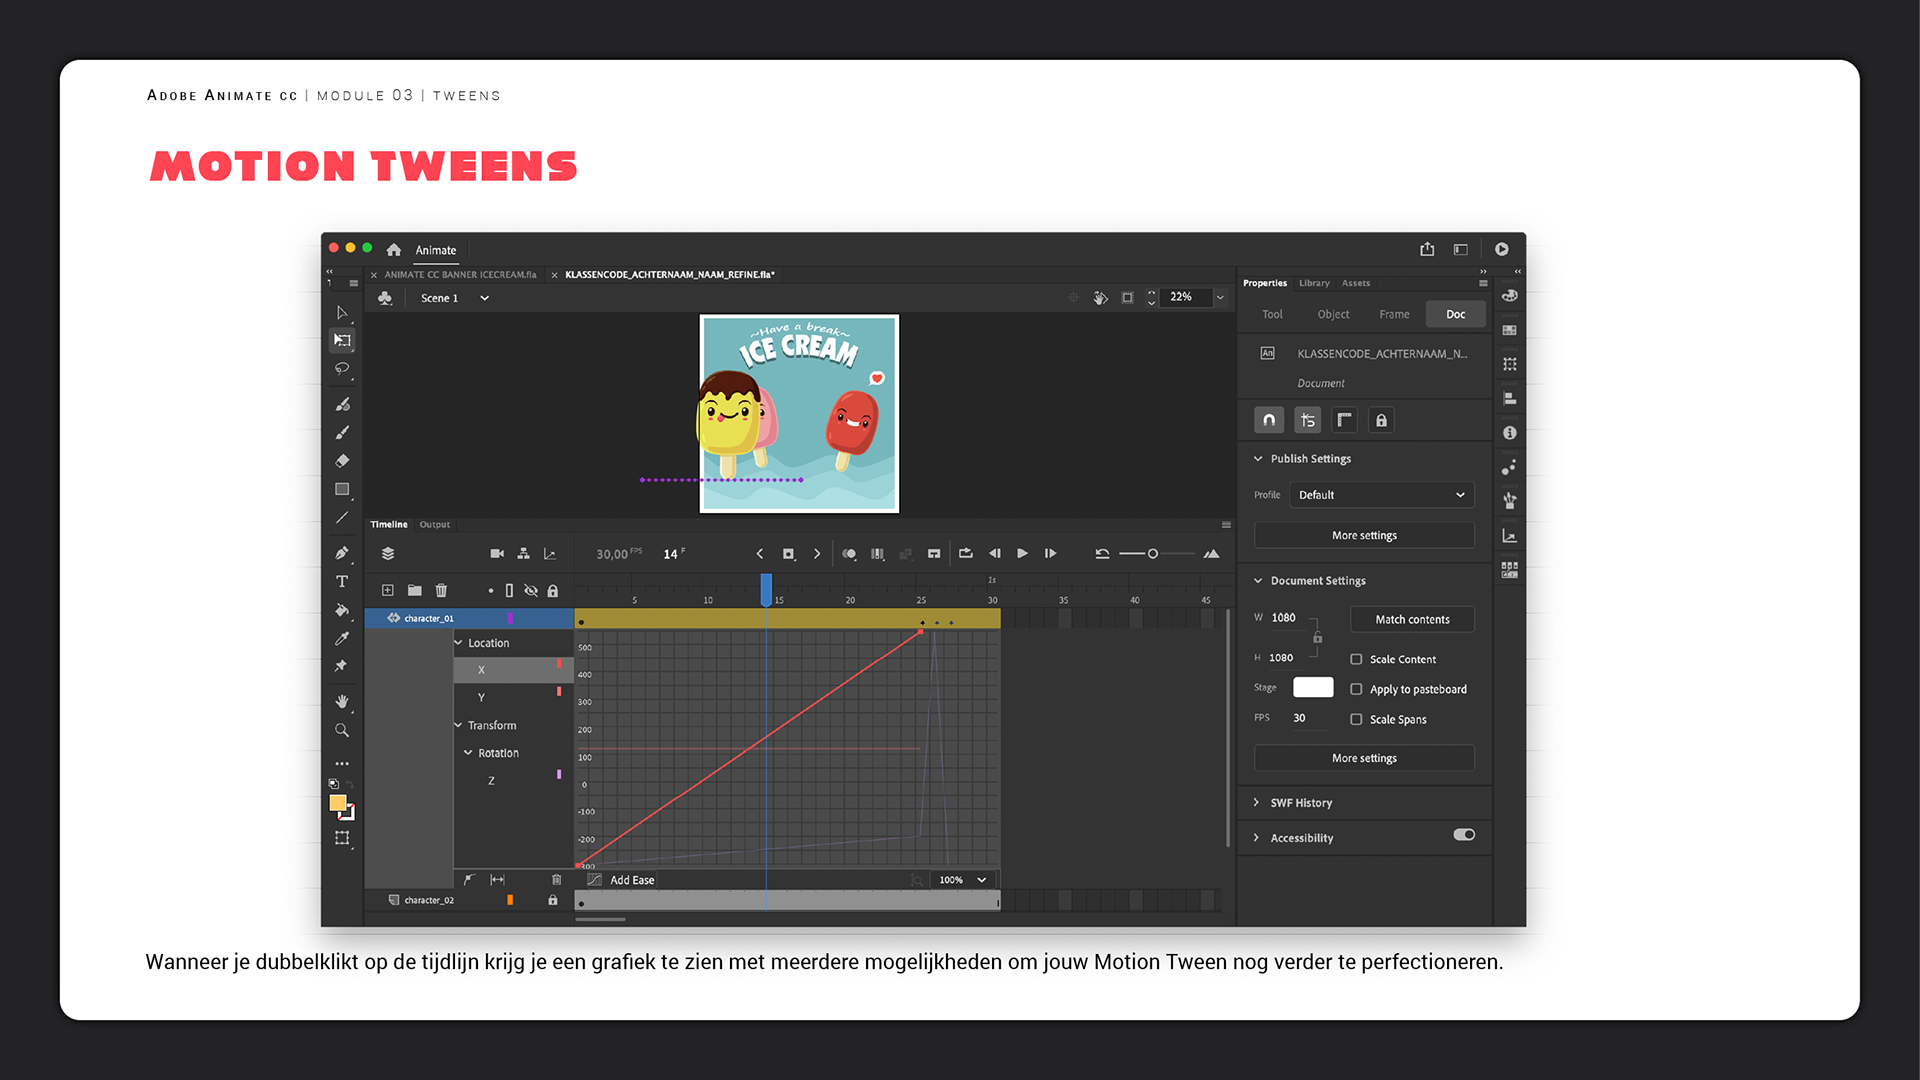Select the Text tool
Image resolution: width=1920 pixels, height=1080 pixels.
tap(342, 581)
